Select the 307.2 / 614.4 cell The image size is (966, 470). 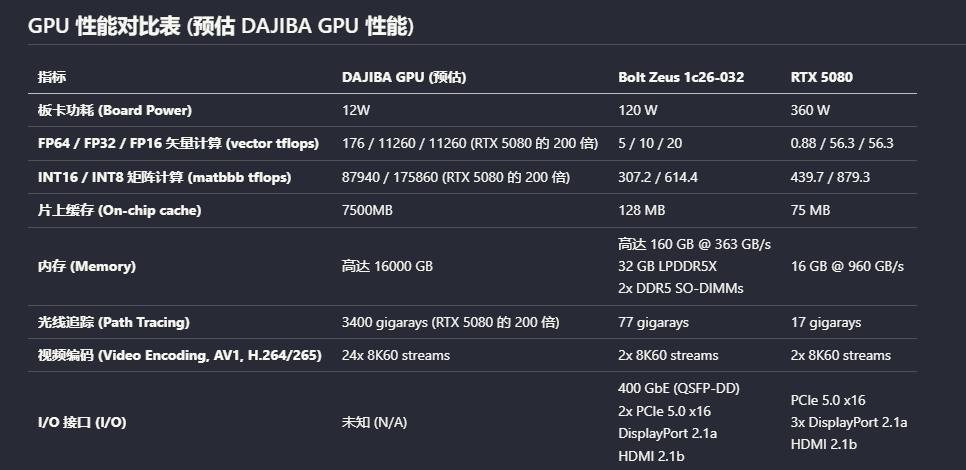pos(658,177)
